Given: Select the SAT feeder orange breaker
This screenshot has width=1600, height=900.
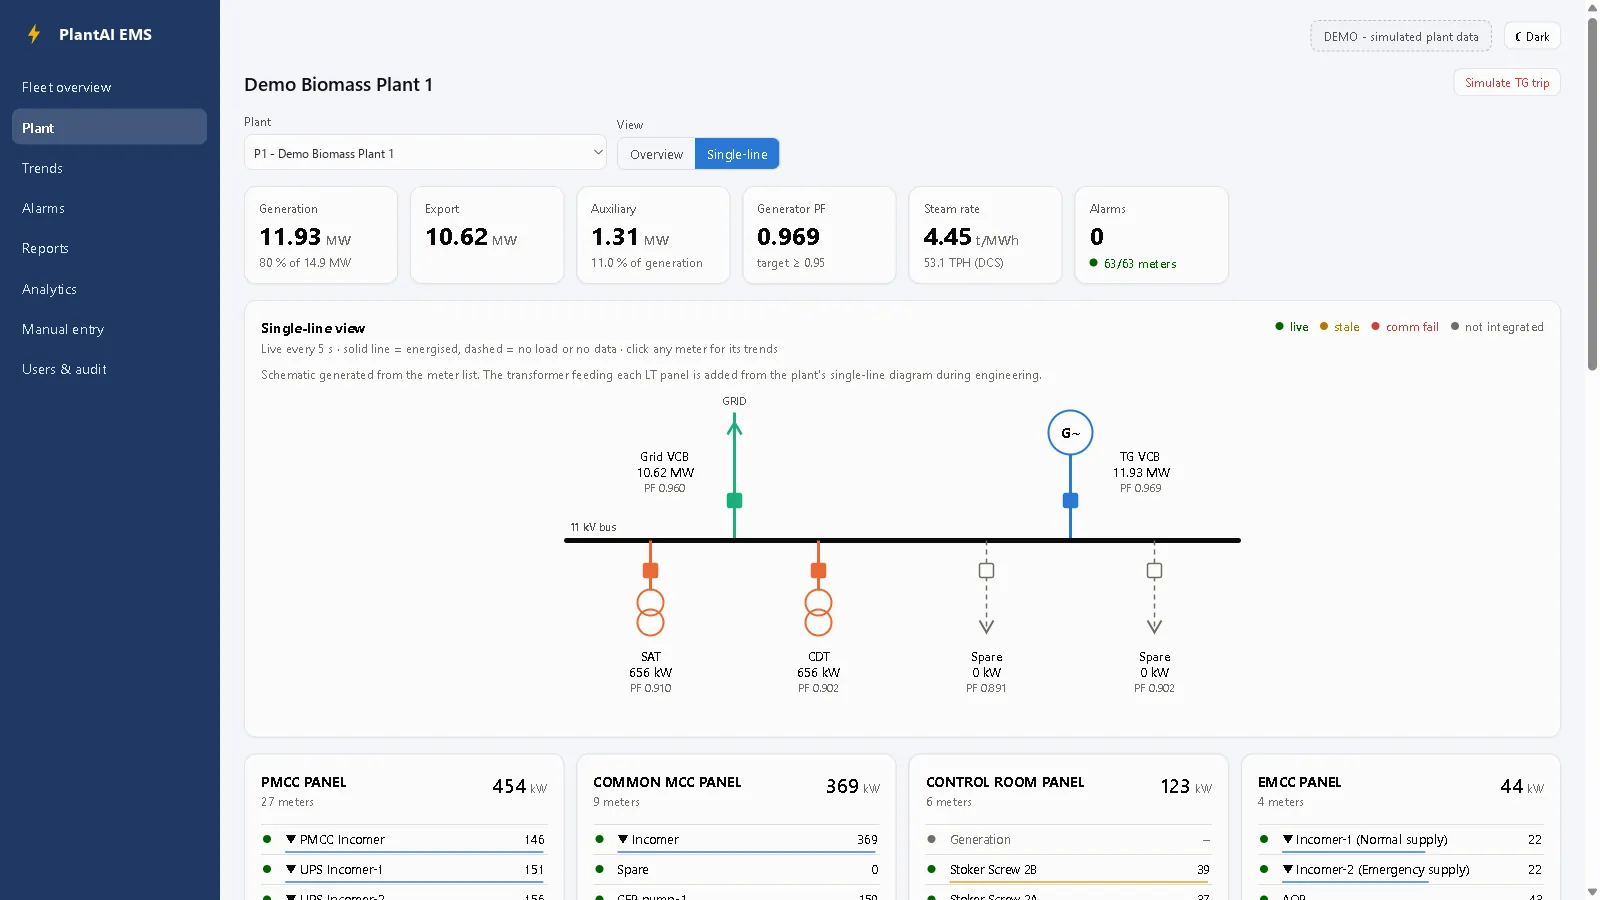Looking at the screenshot, I should (x=650, y=571).
